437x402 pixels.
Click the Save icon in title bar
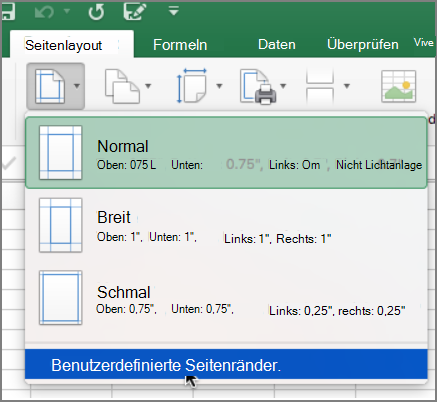coord(8,11)
